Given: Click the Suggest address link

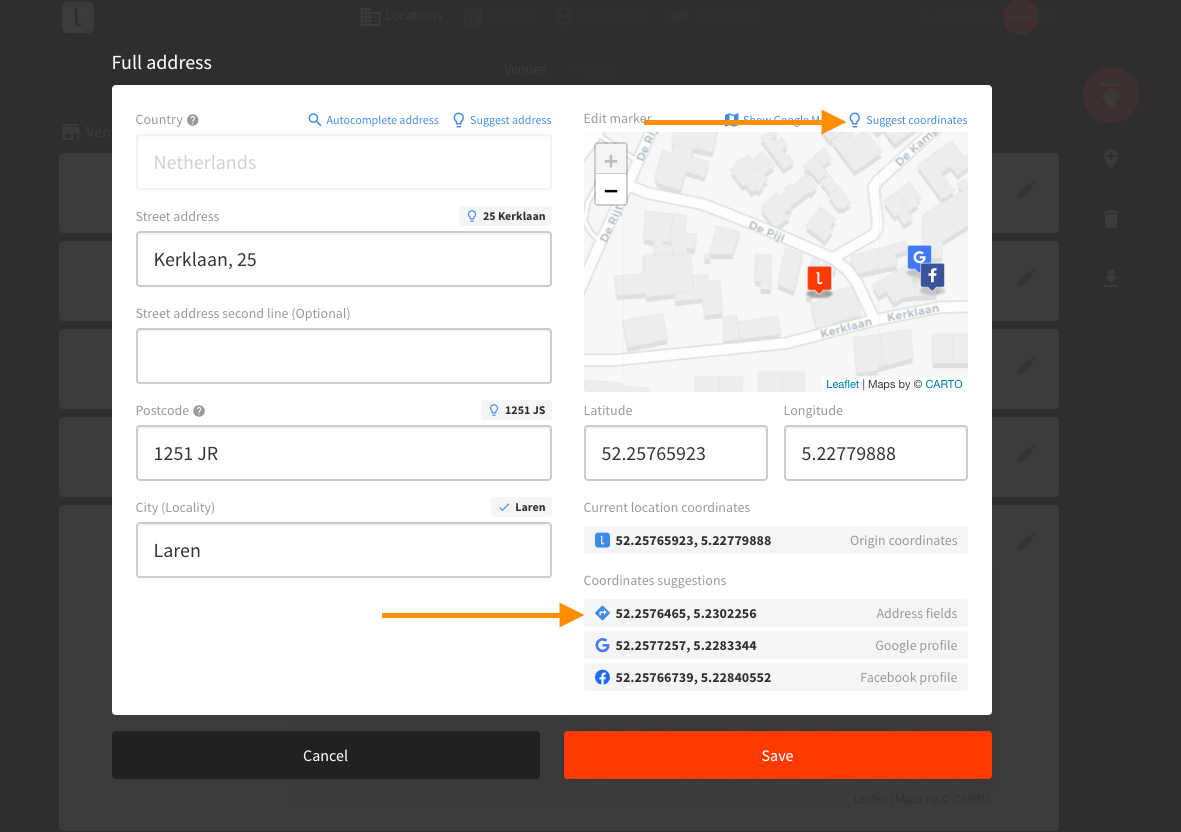Looking at the screenshot, I should [502, 120].
